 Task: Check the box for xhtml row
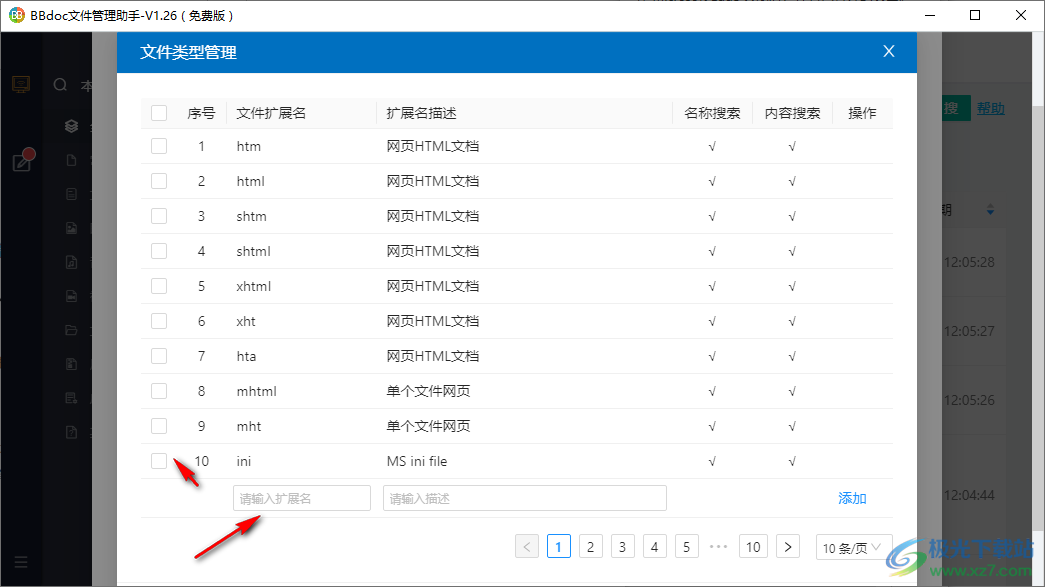[159, 286]
